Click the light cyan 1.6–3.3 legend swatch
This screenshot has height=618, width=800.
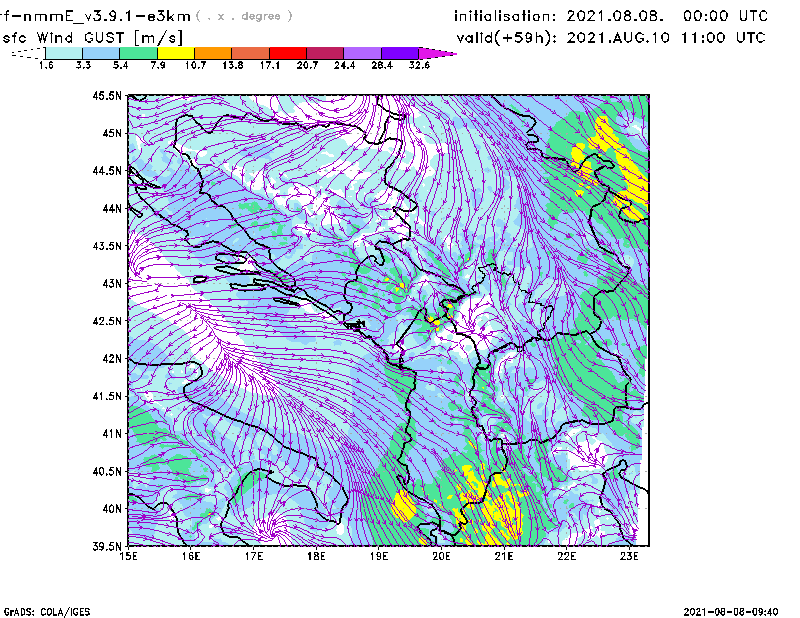(64, 53)
